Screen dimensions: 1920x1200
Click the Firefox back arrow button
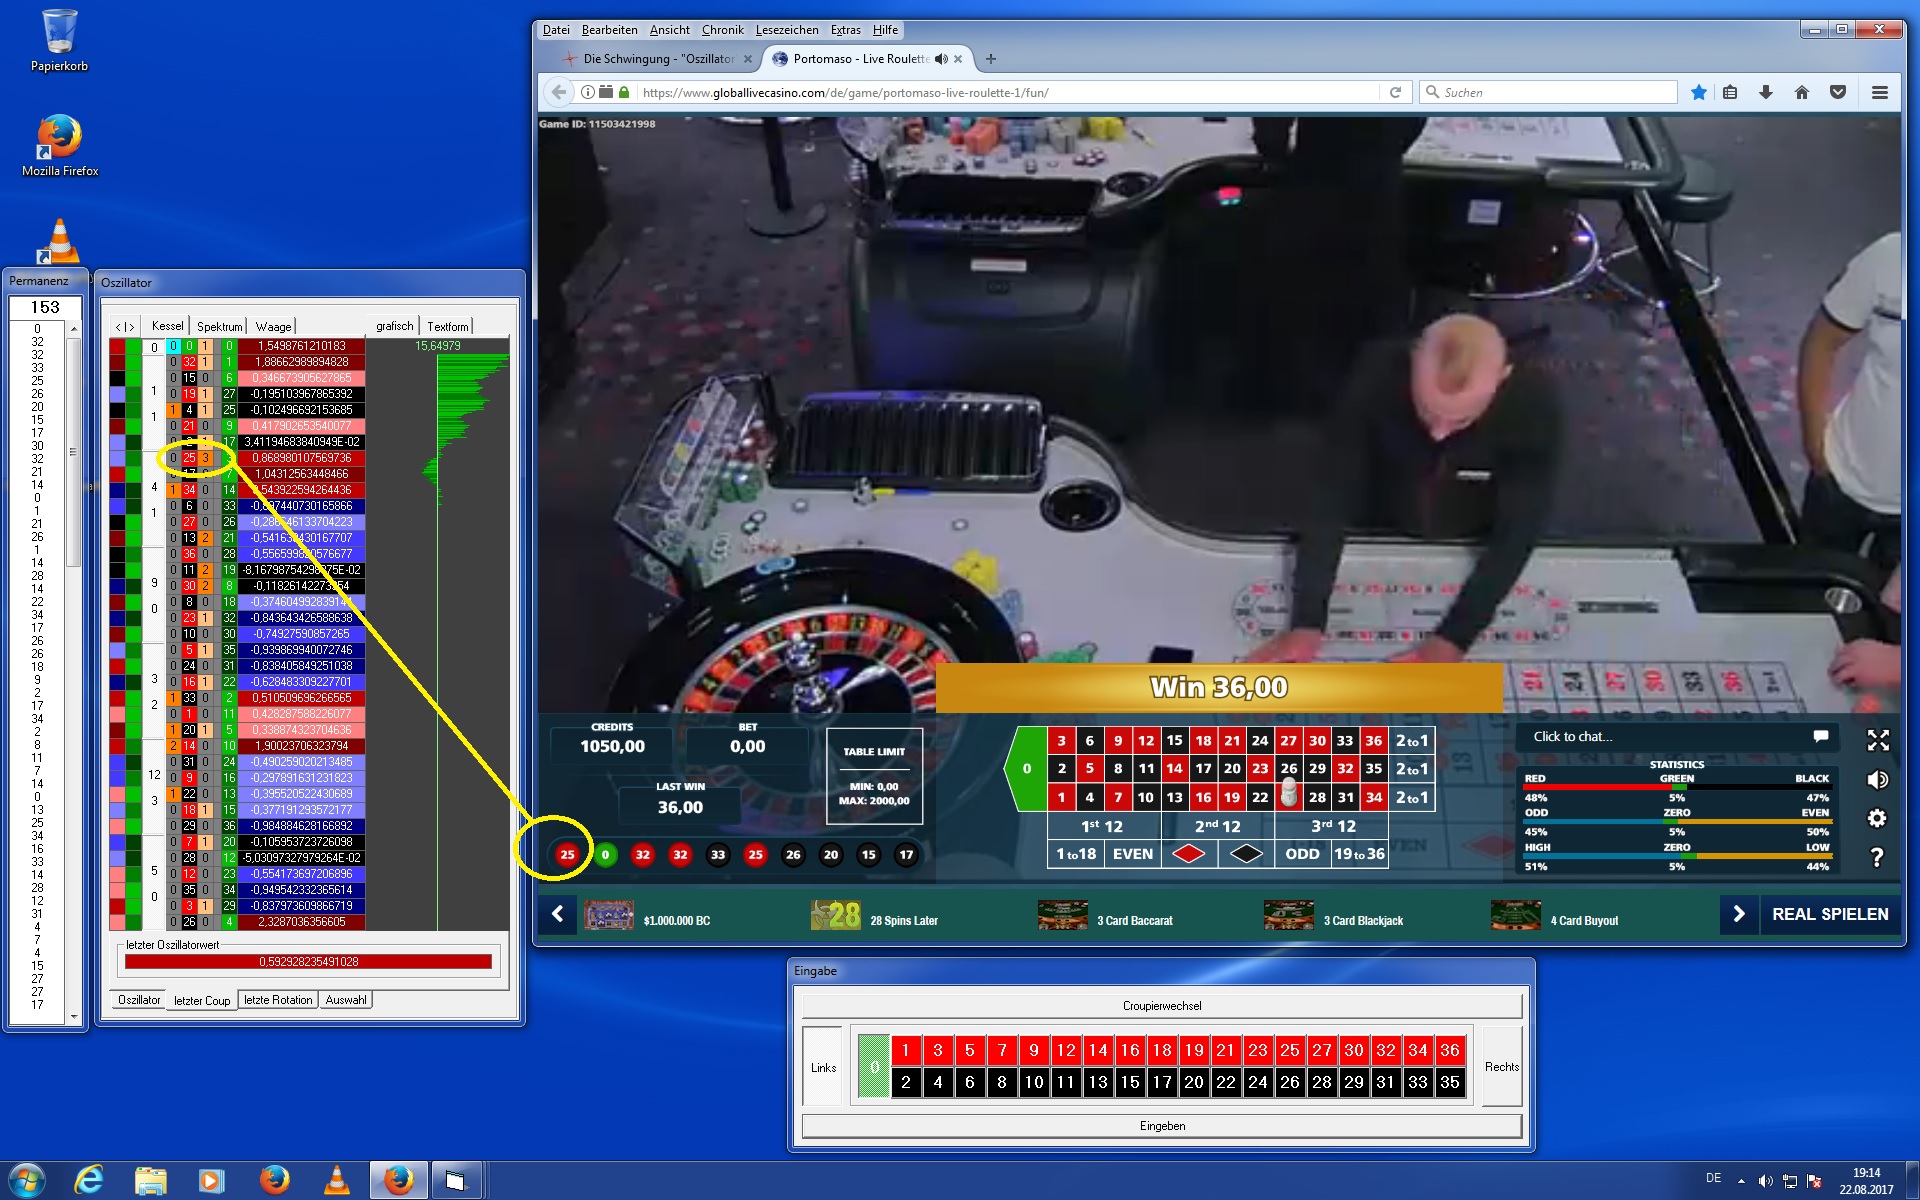[558, 92]
